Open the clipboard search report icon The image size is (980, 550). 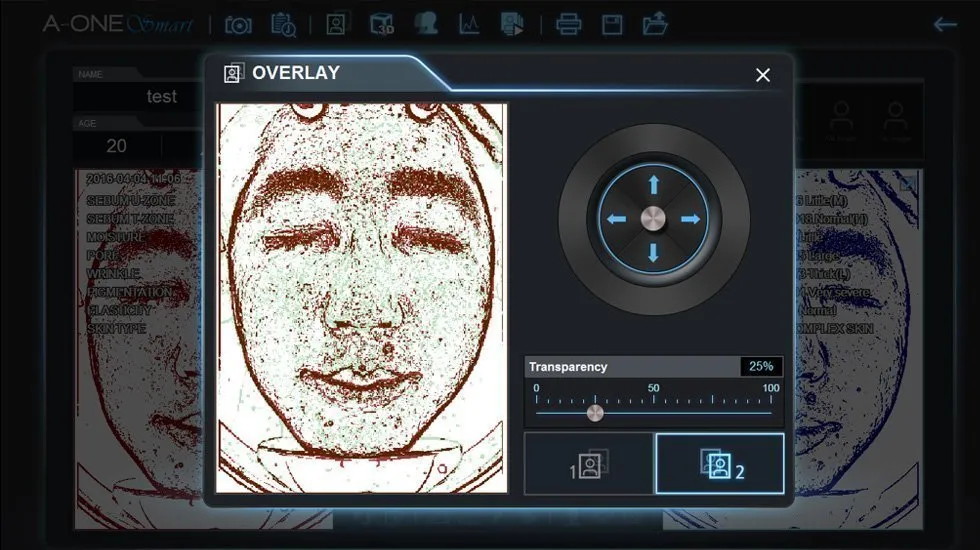pos(283,24)
